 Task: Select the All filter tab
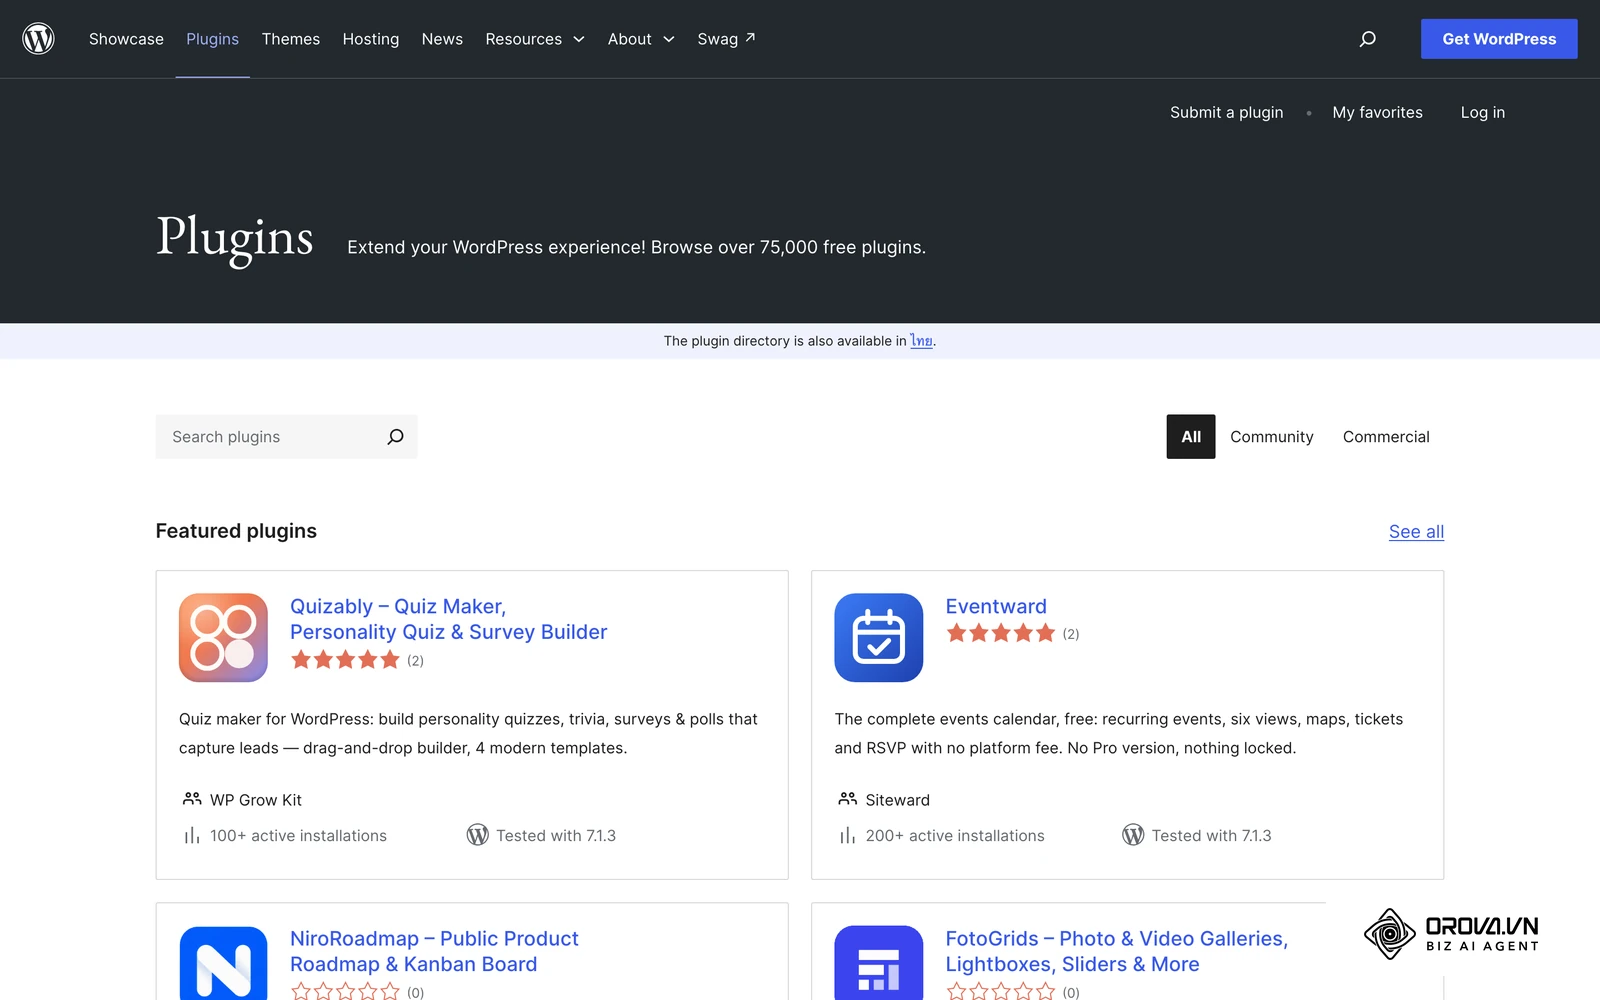point(1191,437)
